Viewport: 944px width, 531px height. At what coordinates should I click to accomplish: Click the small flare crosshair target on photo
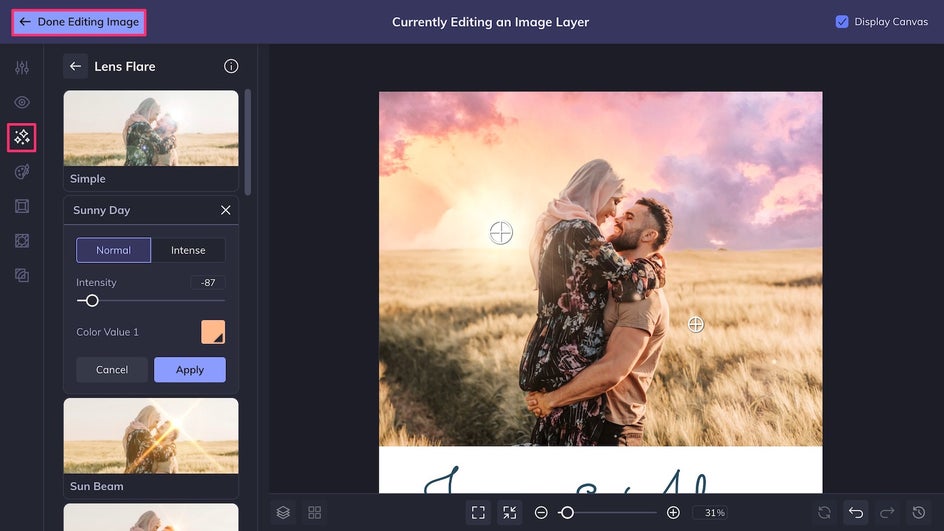(x=695, y=324)
